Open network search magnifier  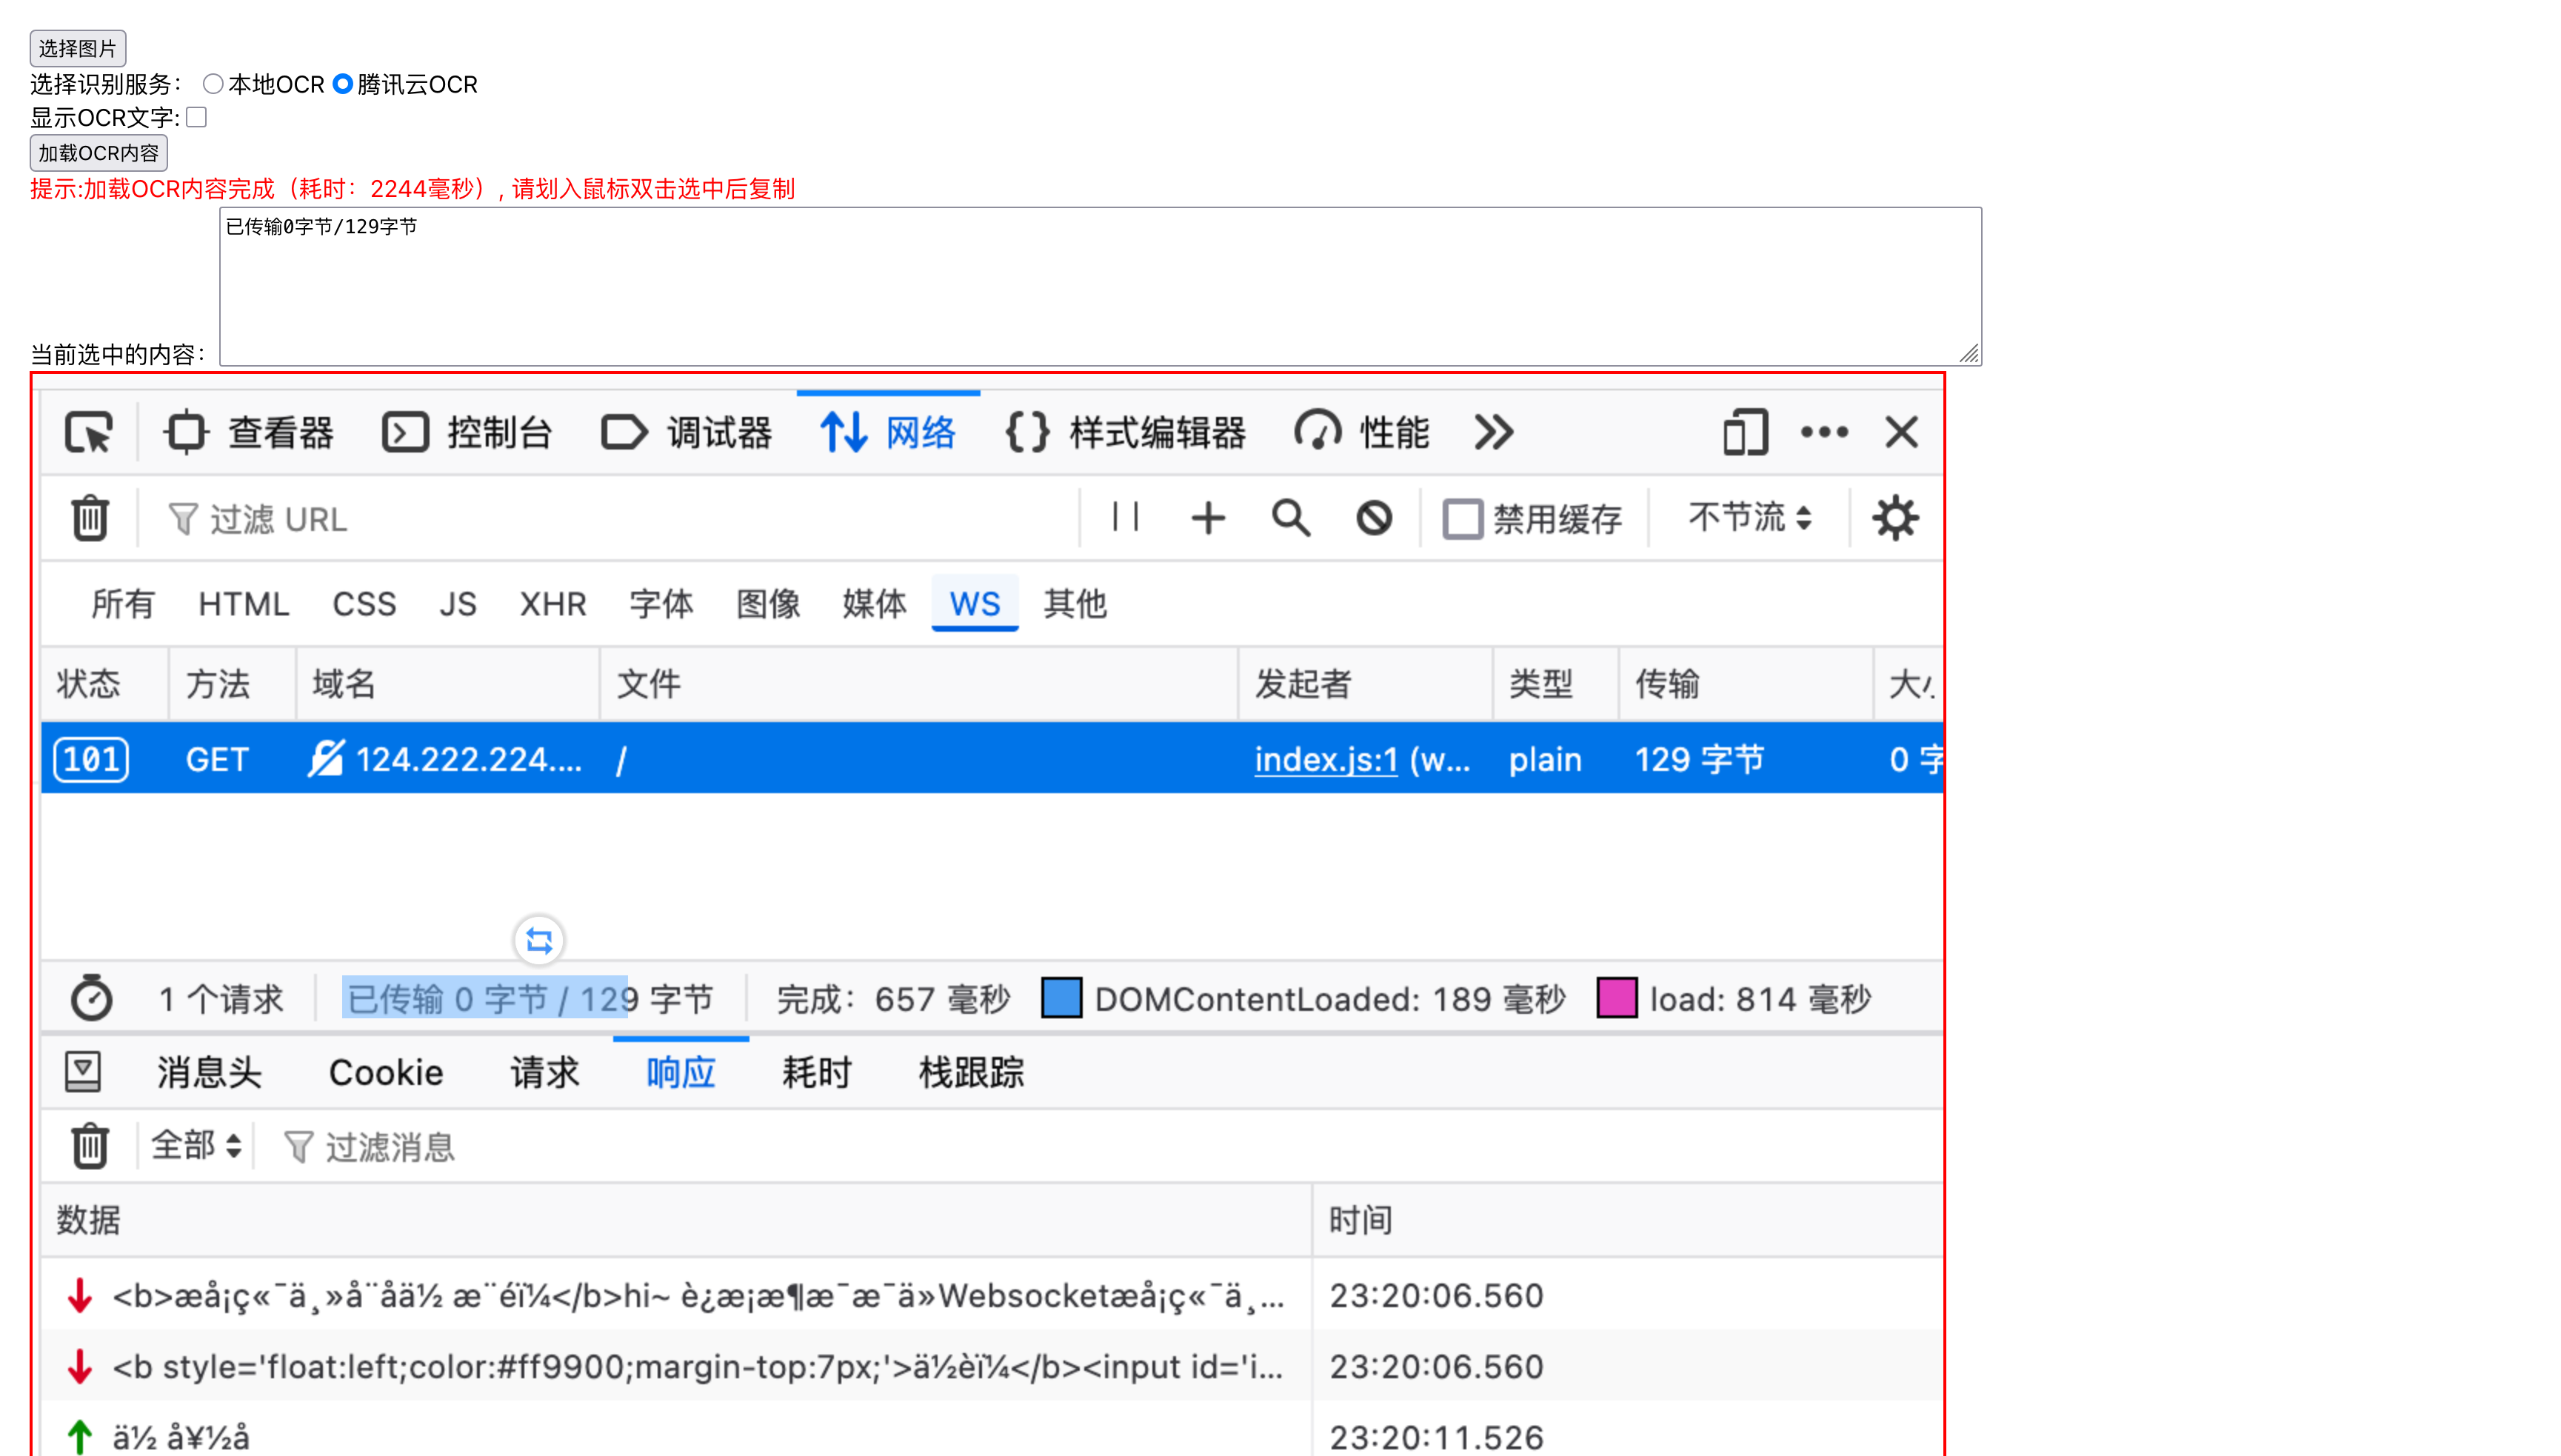click(x=1290, y=518)
